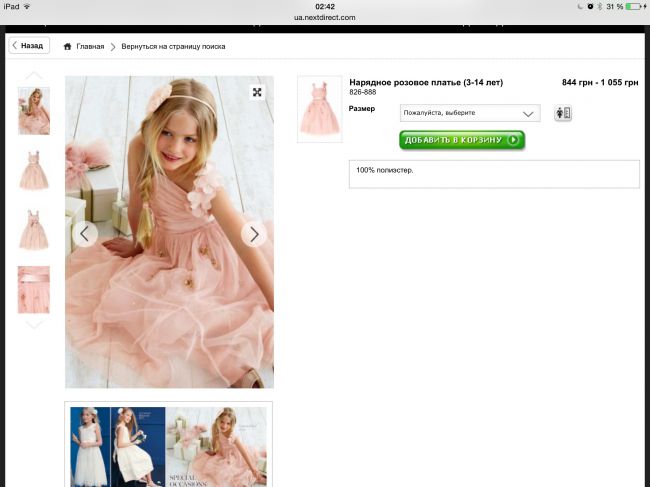Tap the clock showing 02:42
Viewport: 650px width, 487px height.
click(325, 7)
